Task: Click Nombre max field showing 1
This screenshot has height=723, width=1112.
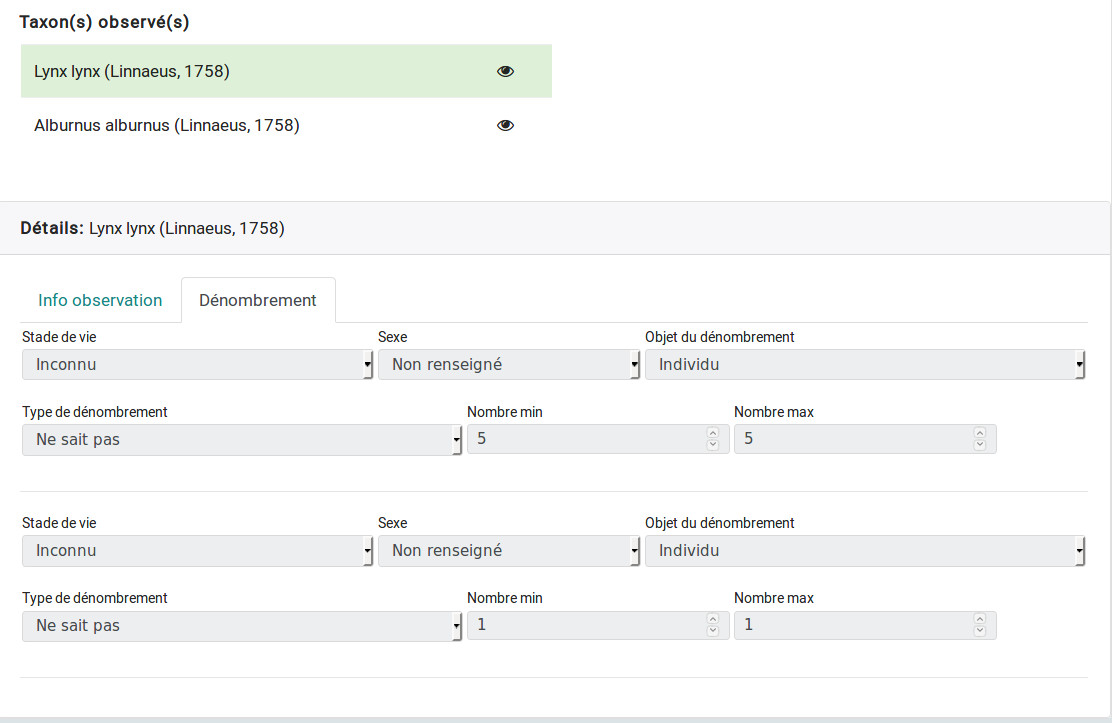Action: pyautogui.click(x=864, y=624)
